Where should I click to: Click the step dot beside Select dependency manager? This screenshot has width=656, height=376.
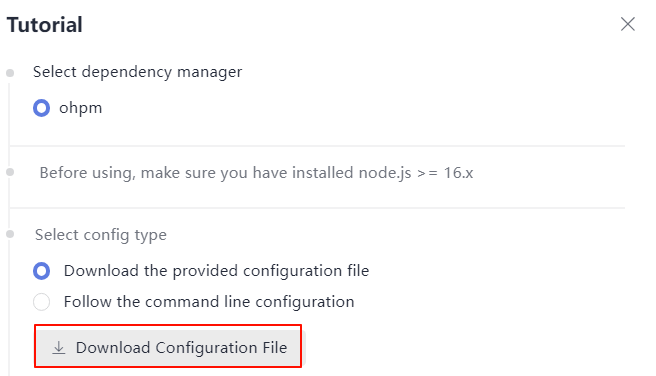(10, 73)
